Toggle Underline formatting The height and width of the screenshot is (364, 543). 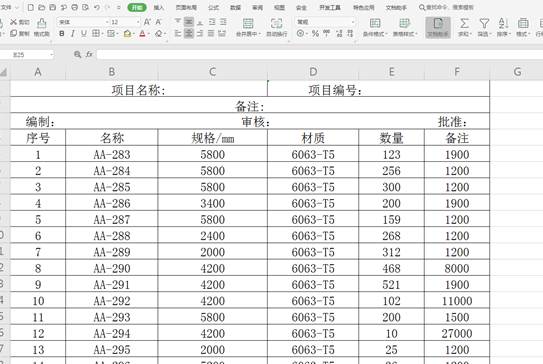83,34
